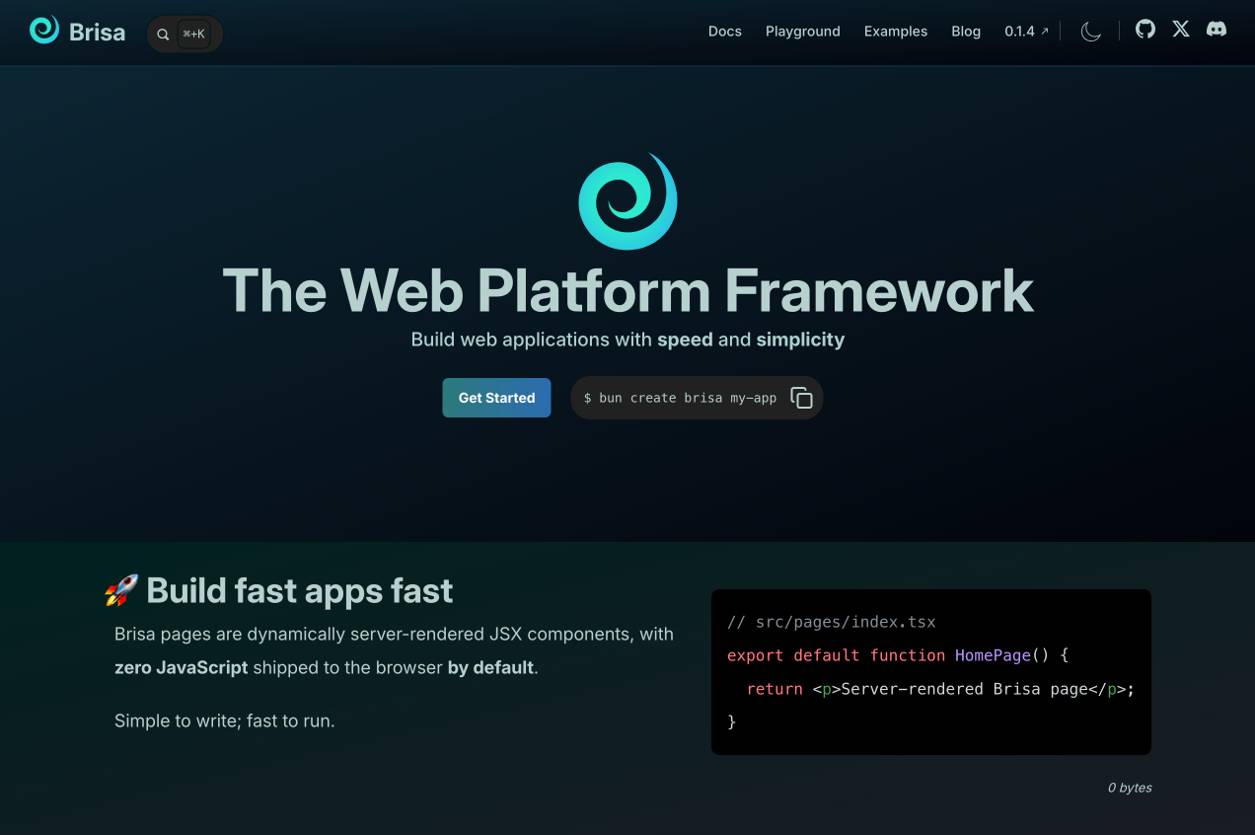Open the search box with magnifier icon
The image size is (1255, 835).
(185, 34)
